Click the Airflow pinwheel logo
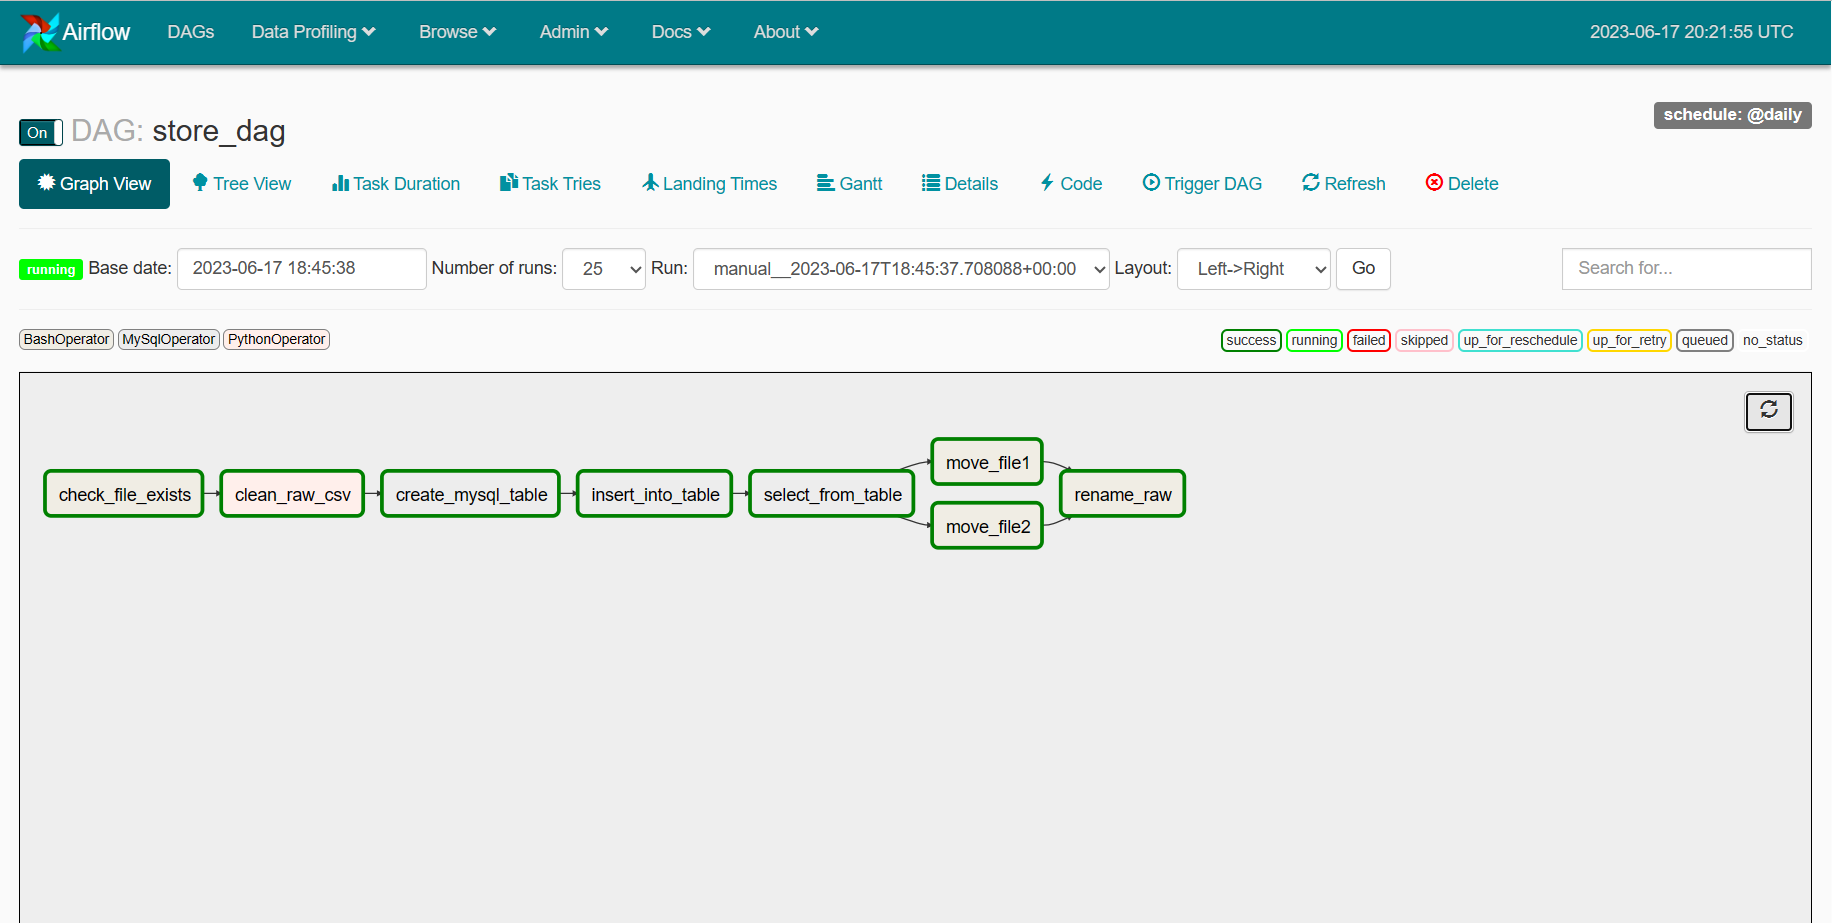The image size is (1832, 923). point(40,32)
